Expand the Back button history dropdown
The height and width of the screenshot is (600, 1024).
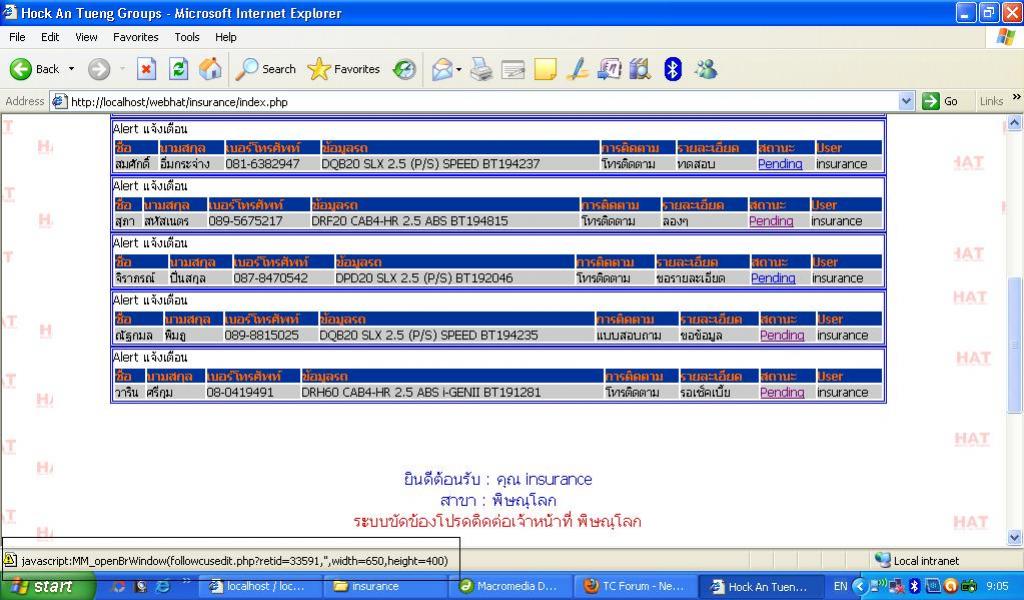pos(71,69)
